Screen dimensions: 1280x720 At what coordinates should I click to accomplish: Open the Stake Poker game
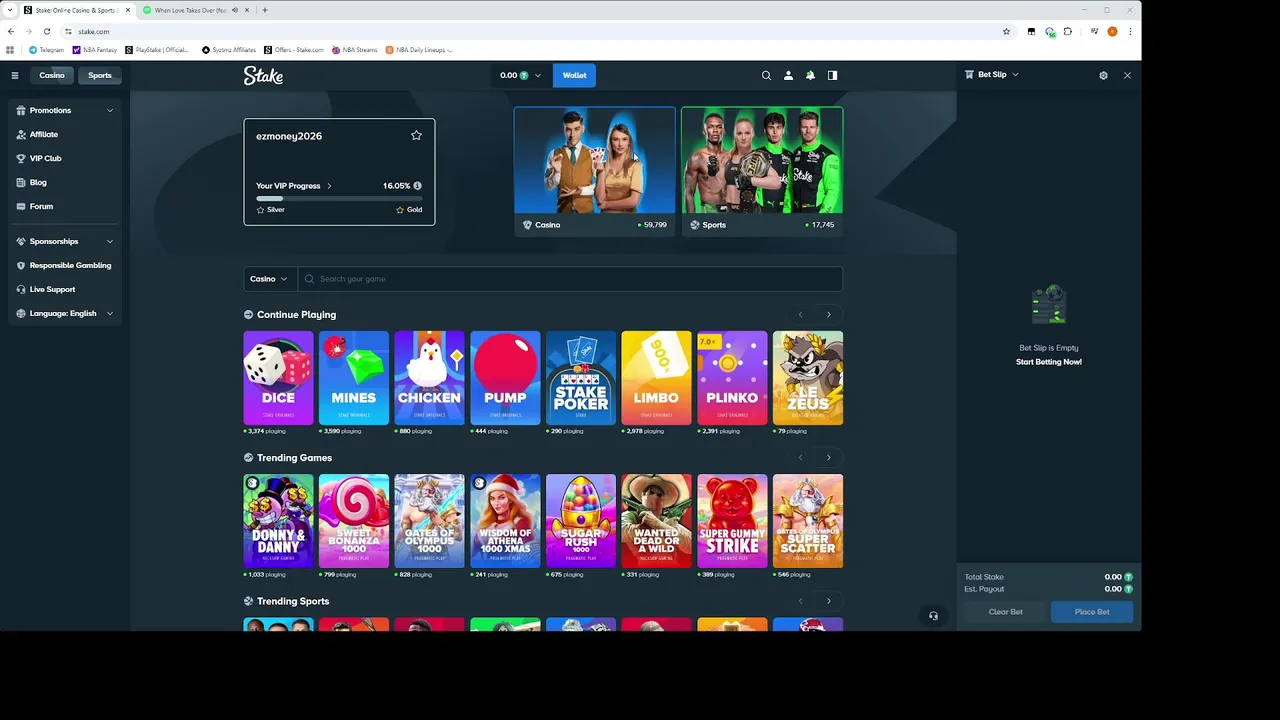tap(581, 378)
